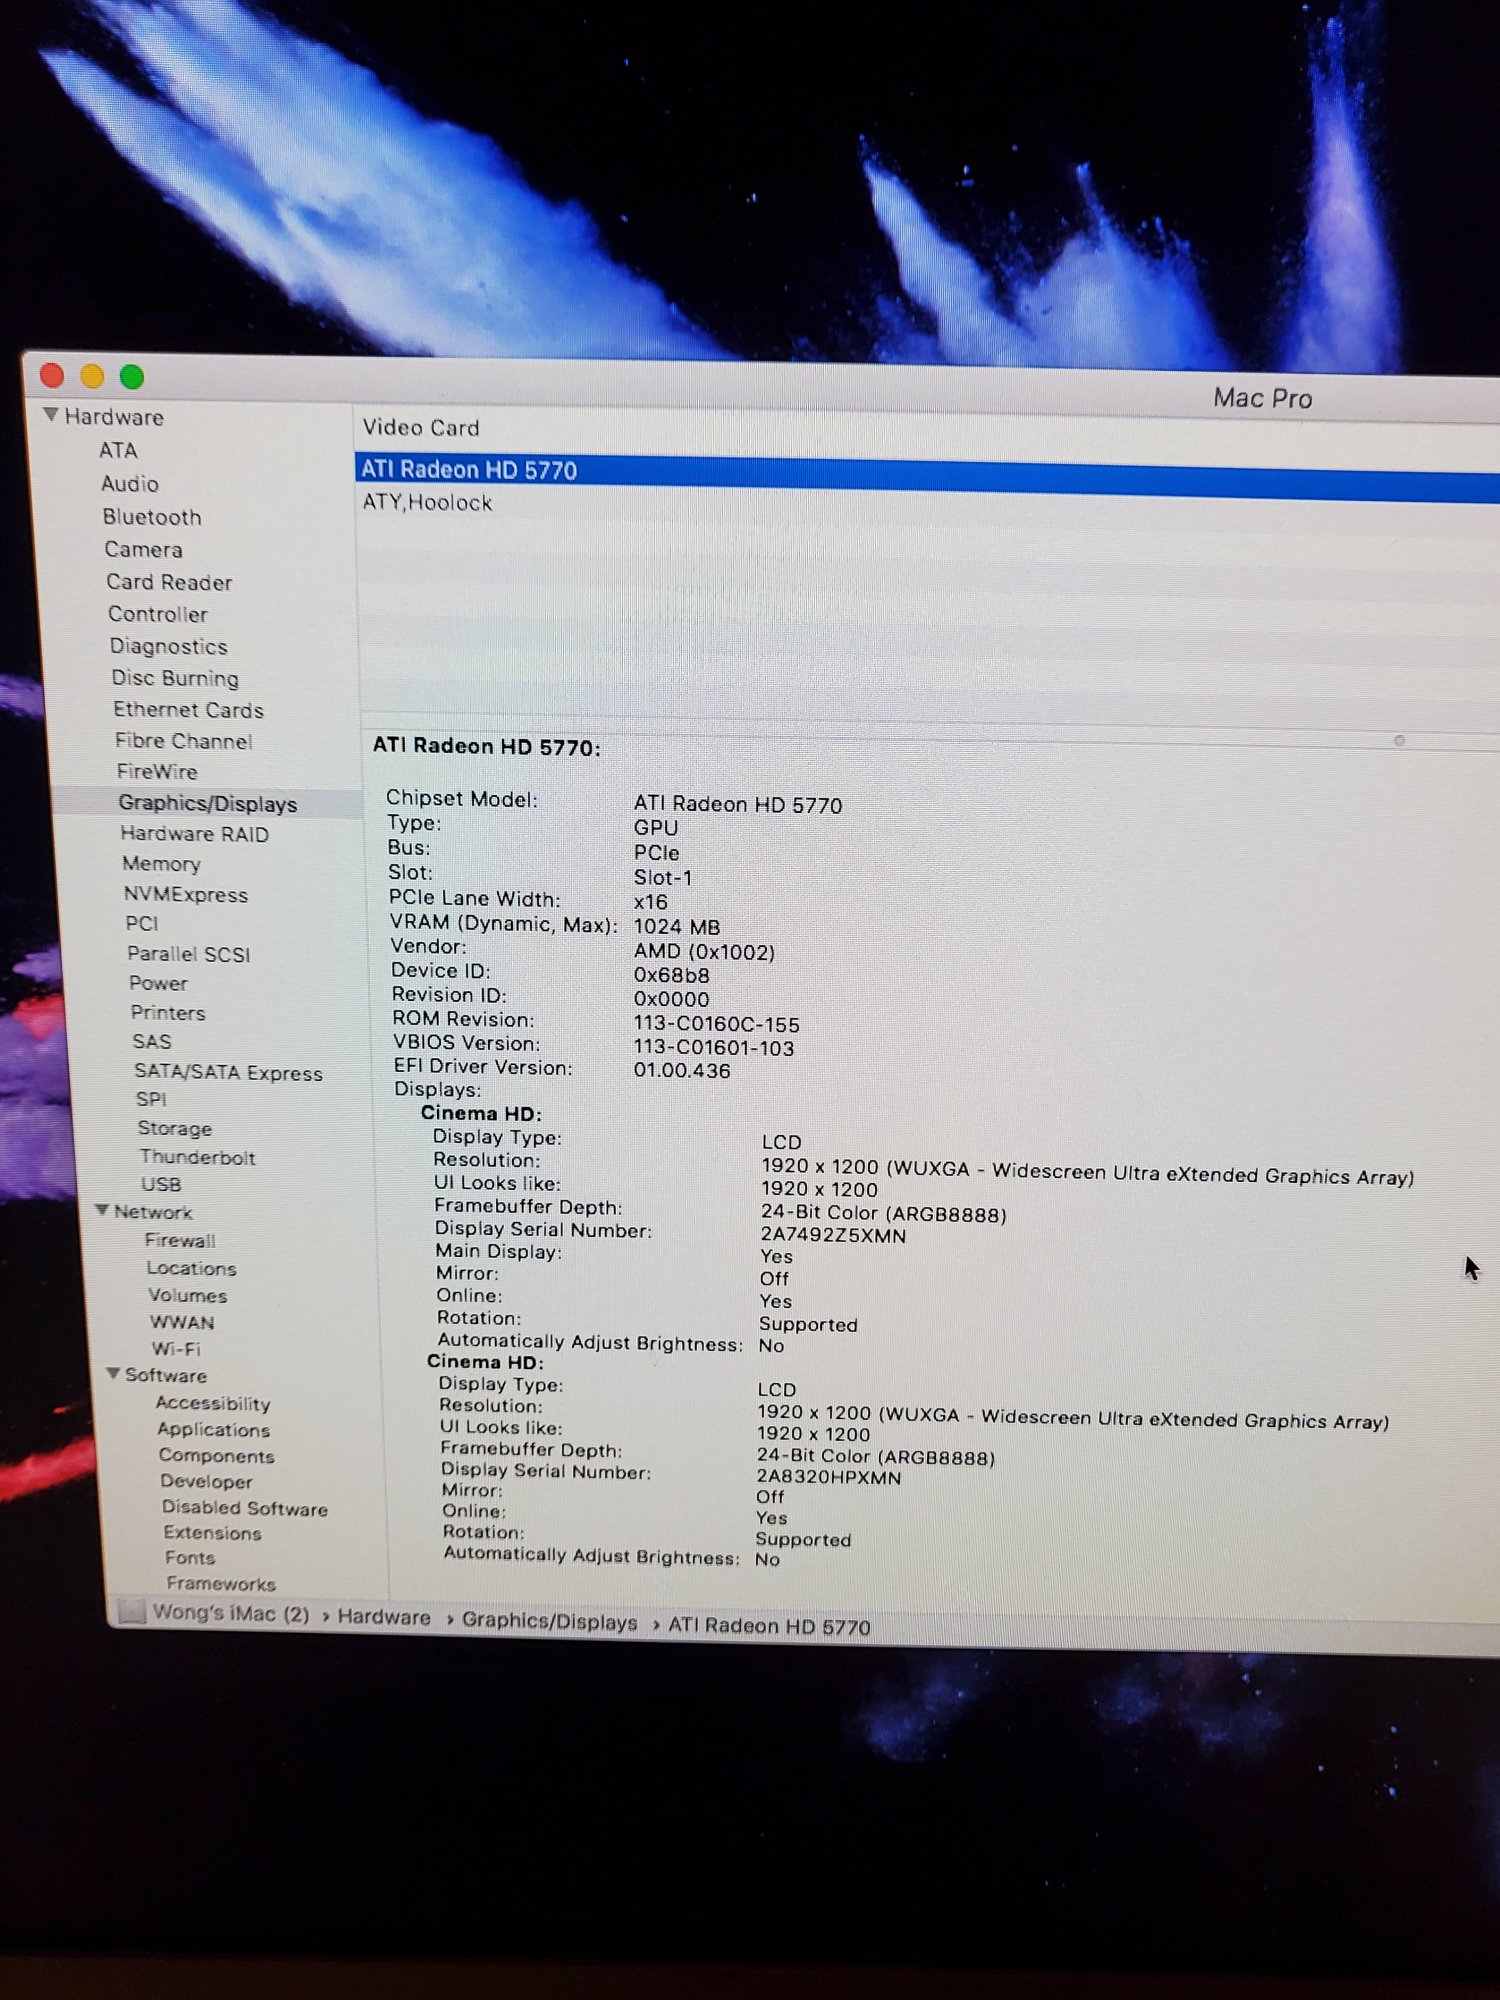
Task: Select Audio in the sidebar
Action: [130, 484]
